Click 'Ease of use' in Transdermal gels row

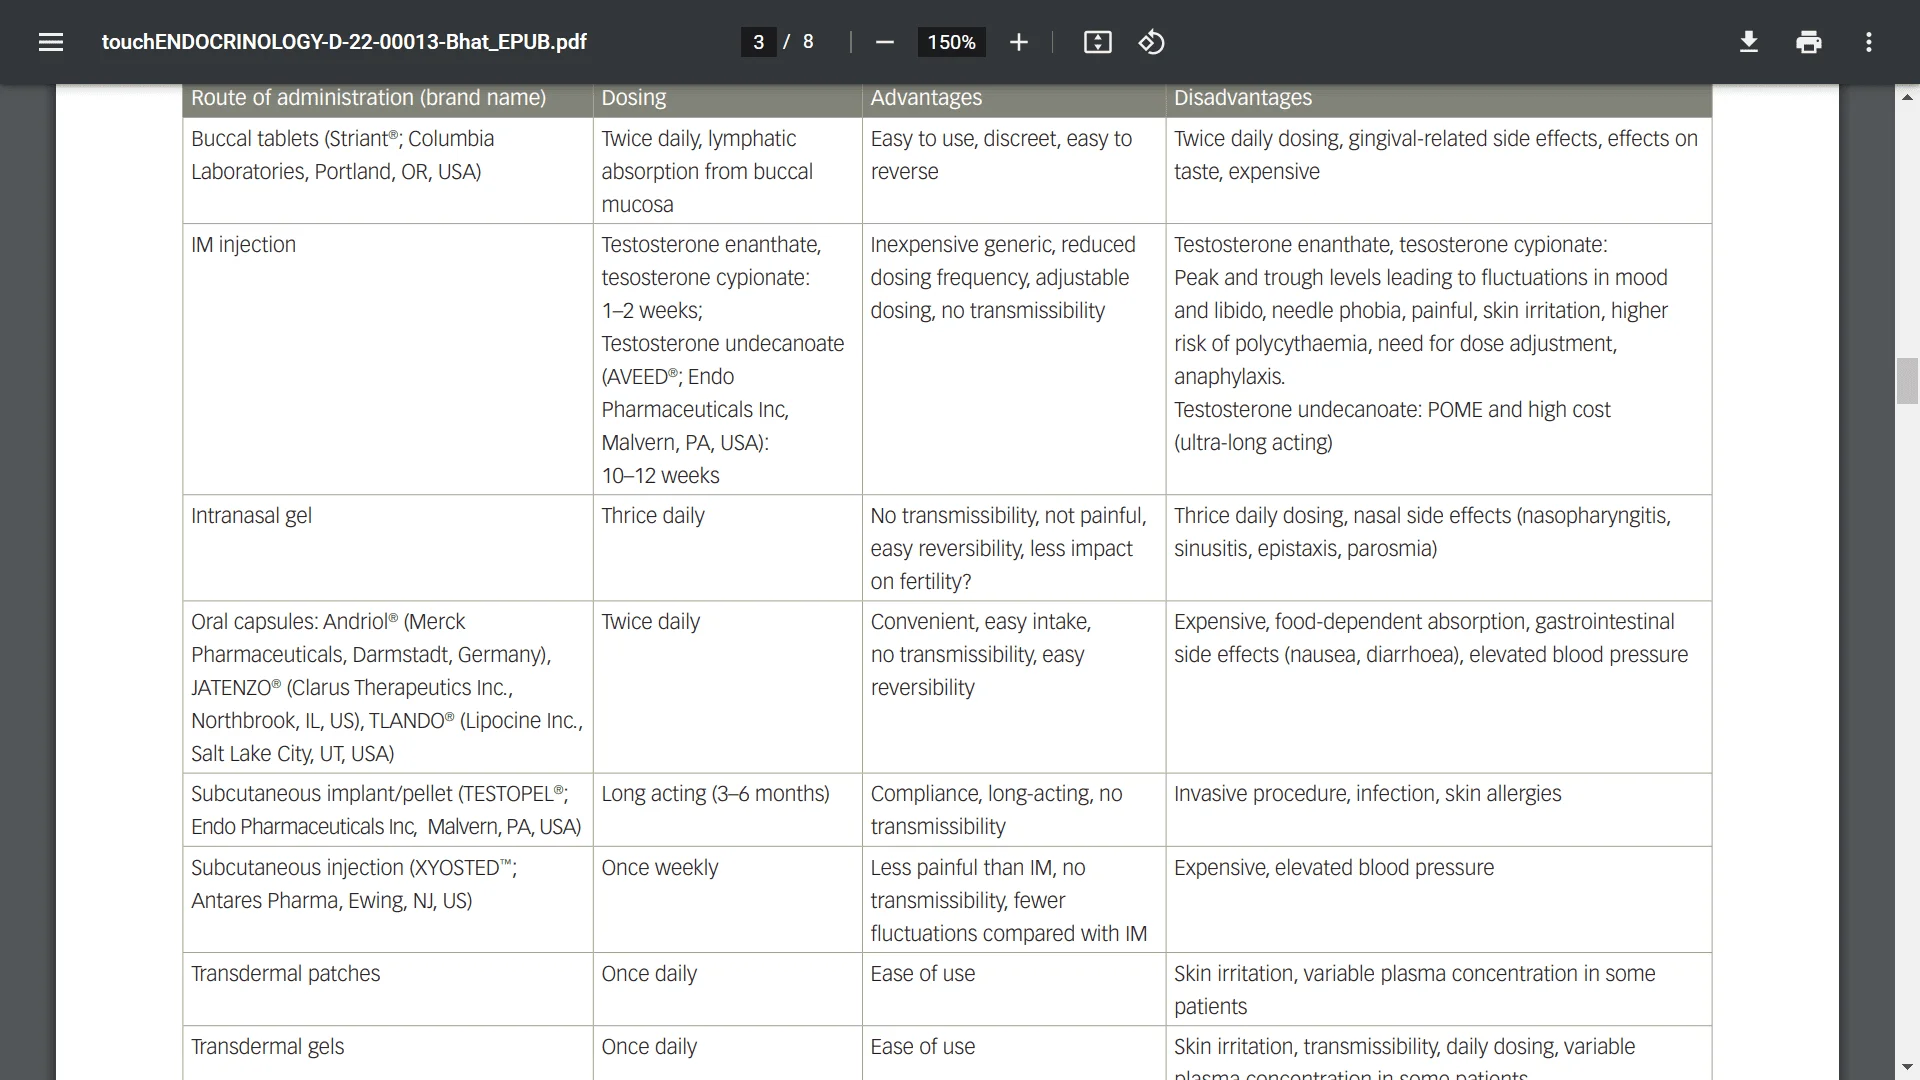click(922, 1047)
